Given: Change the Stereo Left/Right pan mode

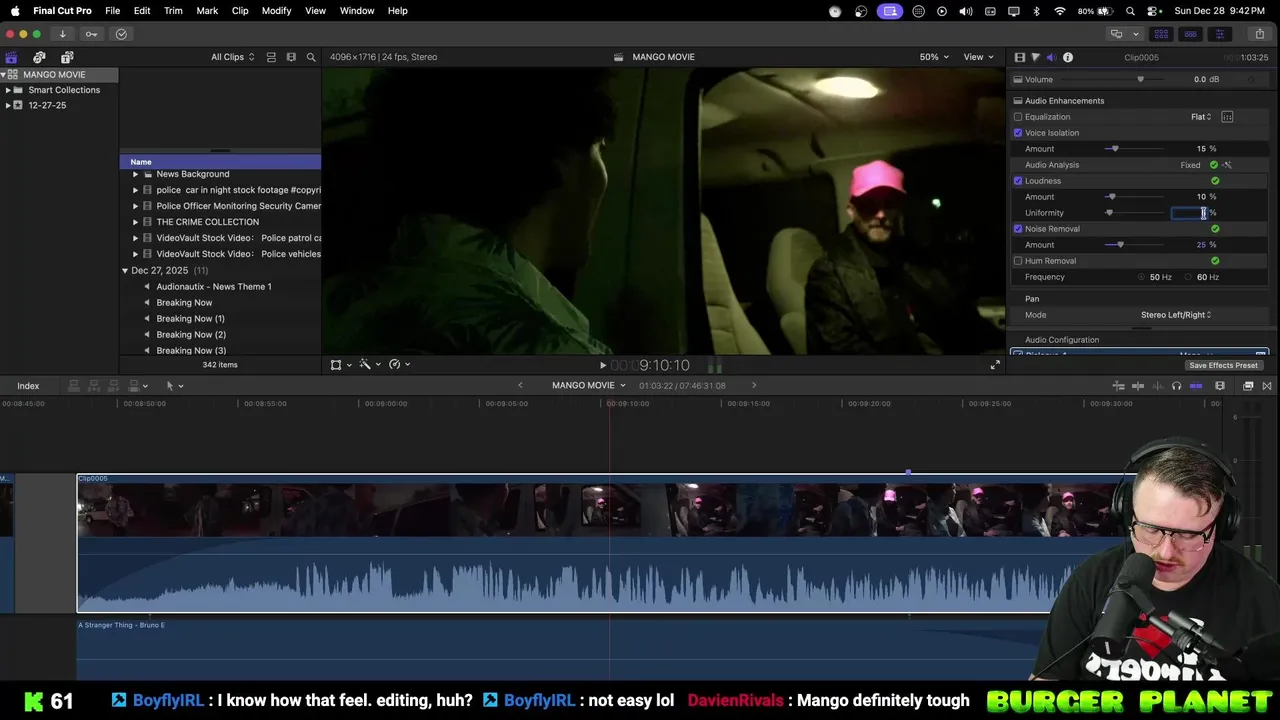Looking at the screenshot, I should [1176, 315].
